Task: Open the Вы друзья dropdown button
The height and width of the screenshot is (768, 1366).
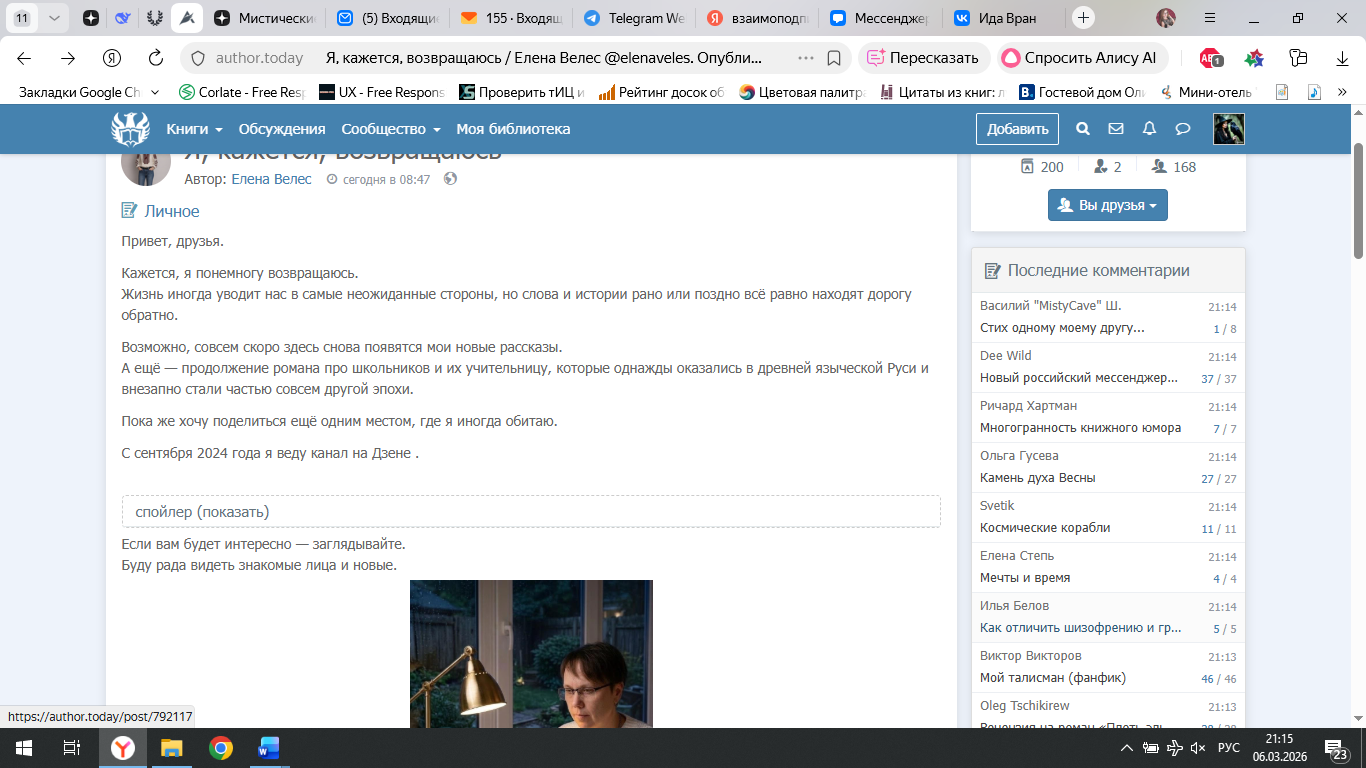Action: click(x=1107, y=205)
